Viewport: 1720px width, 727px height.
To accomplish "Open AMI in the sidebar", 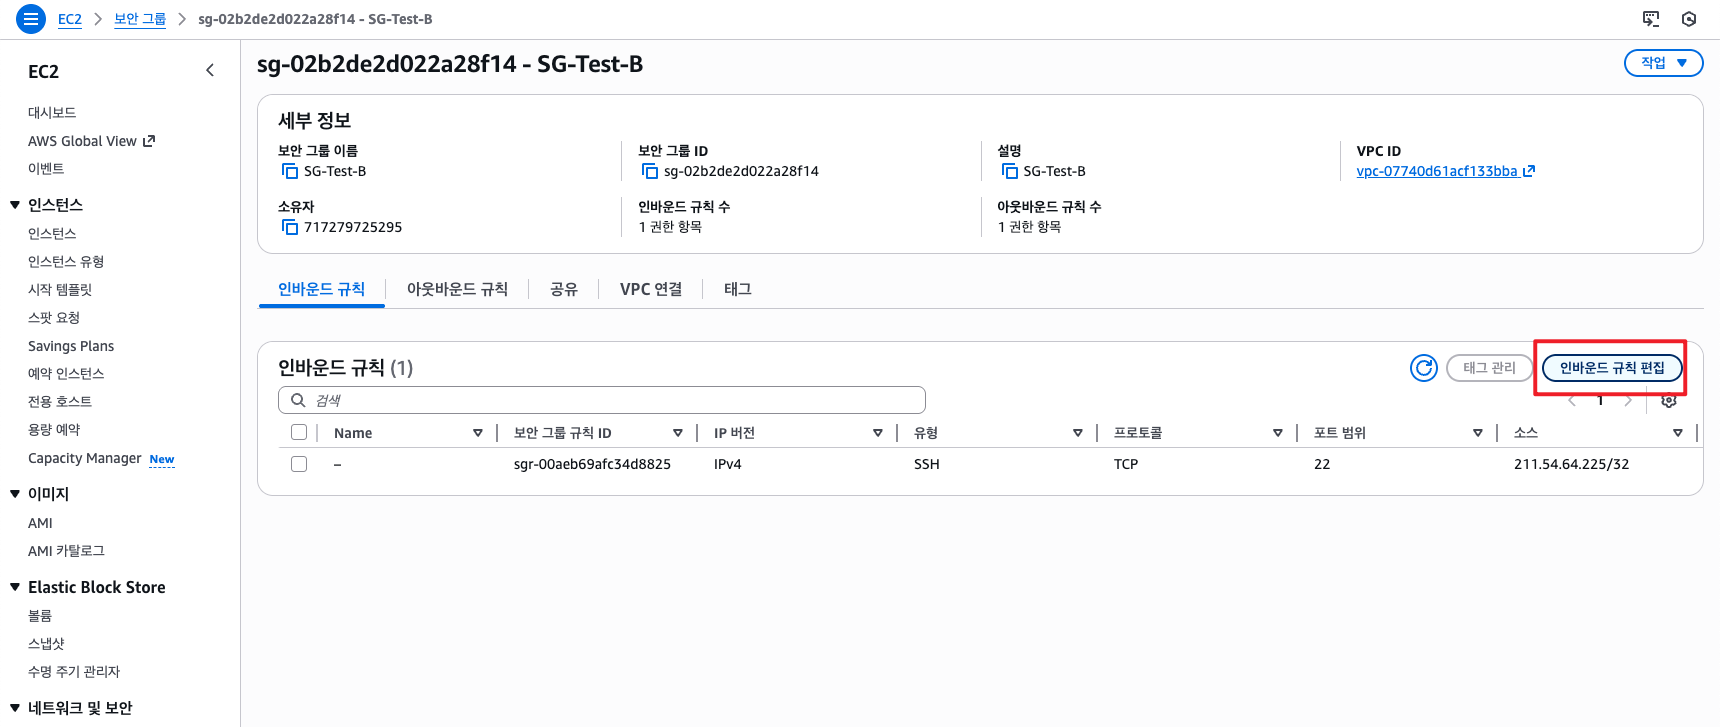I will 40,523.
